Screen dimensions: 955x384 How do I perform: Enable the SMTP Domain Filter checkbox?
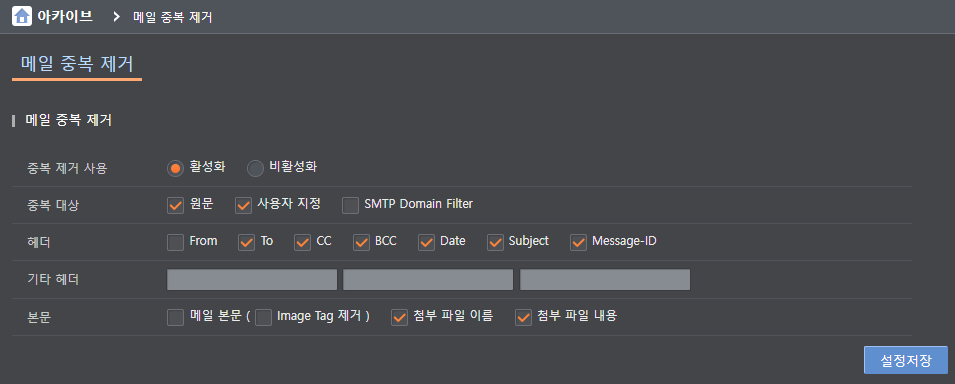point(350,205)
